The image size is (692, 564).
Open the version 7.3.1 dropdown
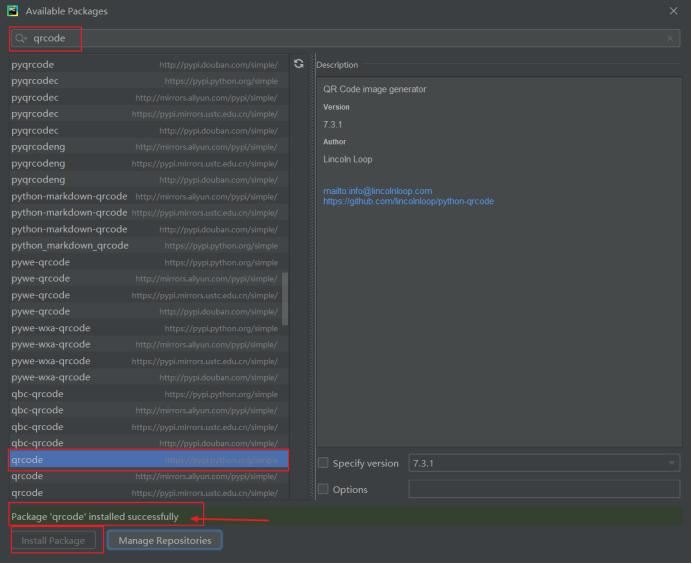point(543,463)
